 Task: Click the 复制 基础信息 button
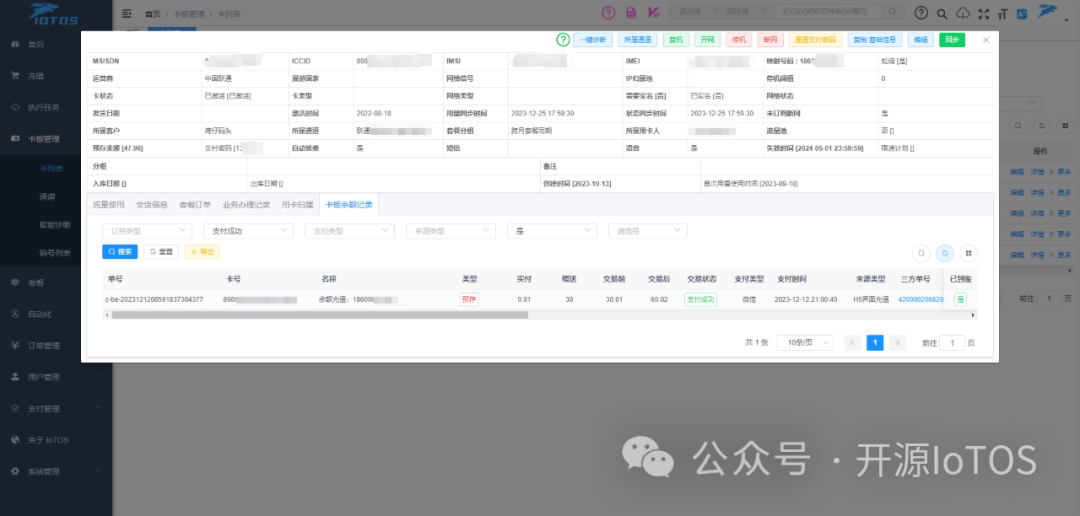coord(875,40)
